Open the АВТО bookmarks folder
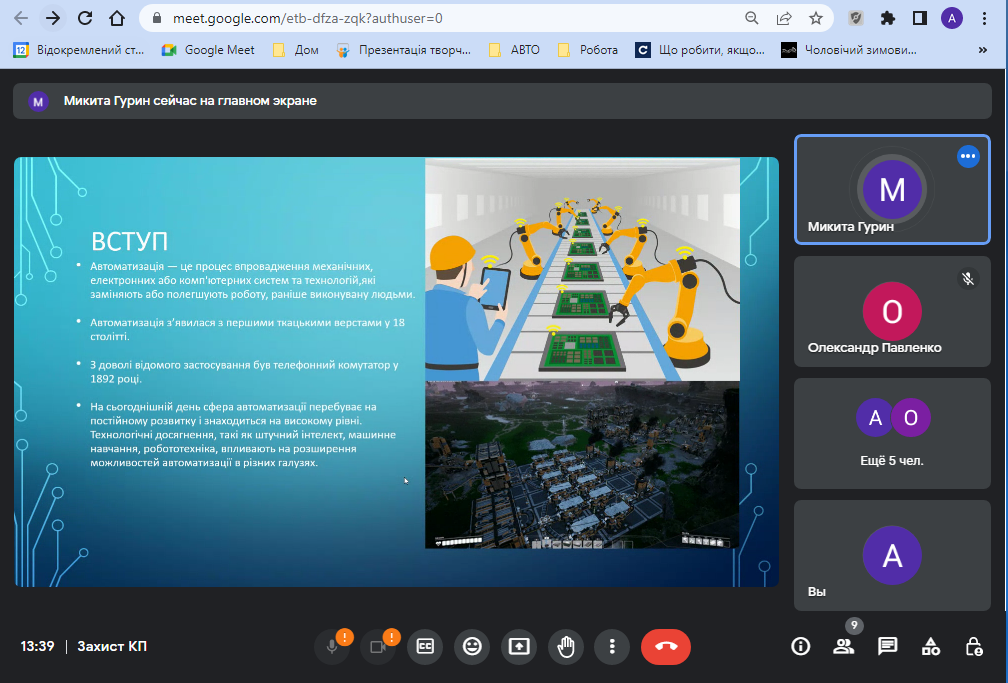This screenshot has height=683, width=1008. pos(518,49)
